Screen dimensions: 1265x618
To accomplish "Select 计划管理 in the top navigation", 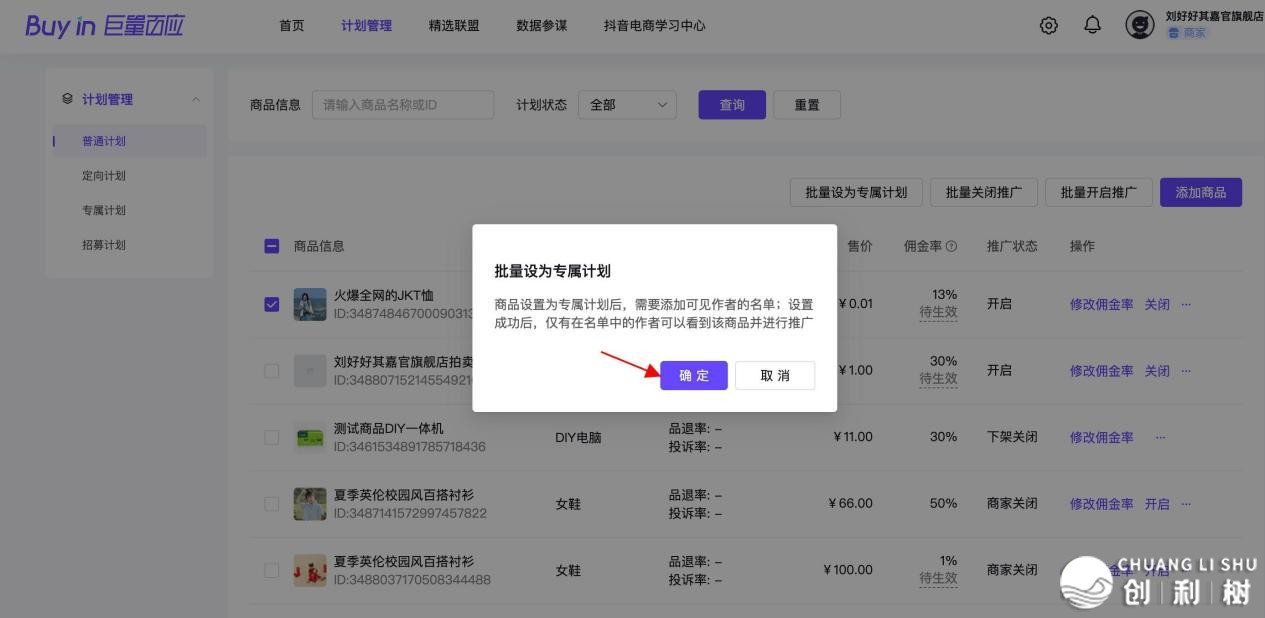I will tap(366, 26).
